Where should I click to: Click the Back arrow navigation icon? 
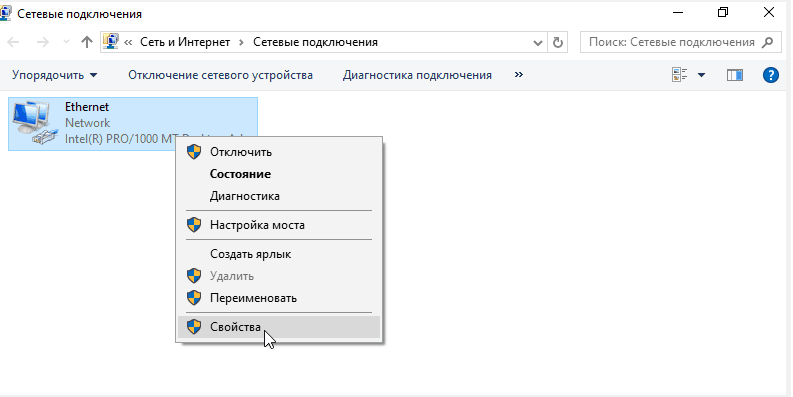coord(14,42)
